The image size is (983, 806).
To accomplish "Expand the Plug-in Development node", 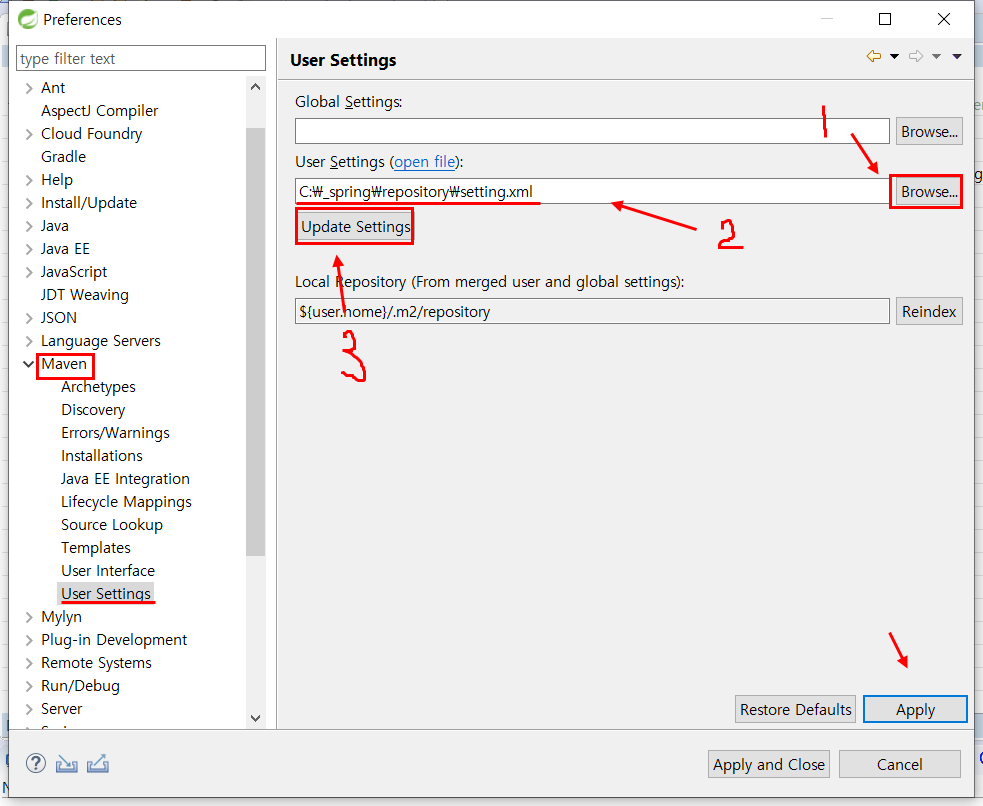I will click(x=29, y=641).
